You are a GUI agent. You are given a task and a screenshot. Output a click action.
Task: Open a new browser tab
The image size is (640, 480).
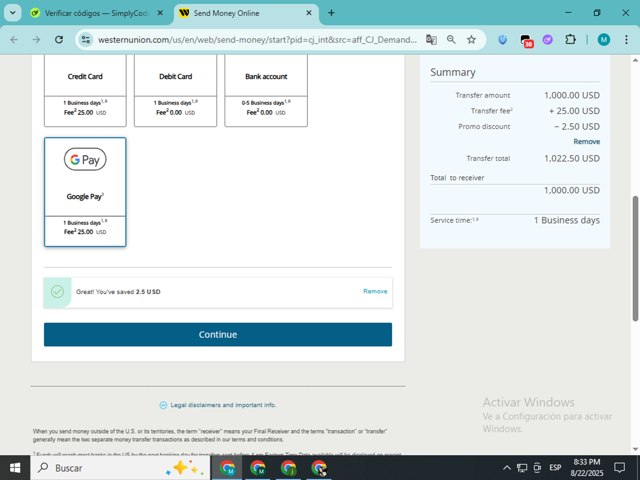click(331, 13)
